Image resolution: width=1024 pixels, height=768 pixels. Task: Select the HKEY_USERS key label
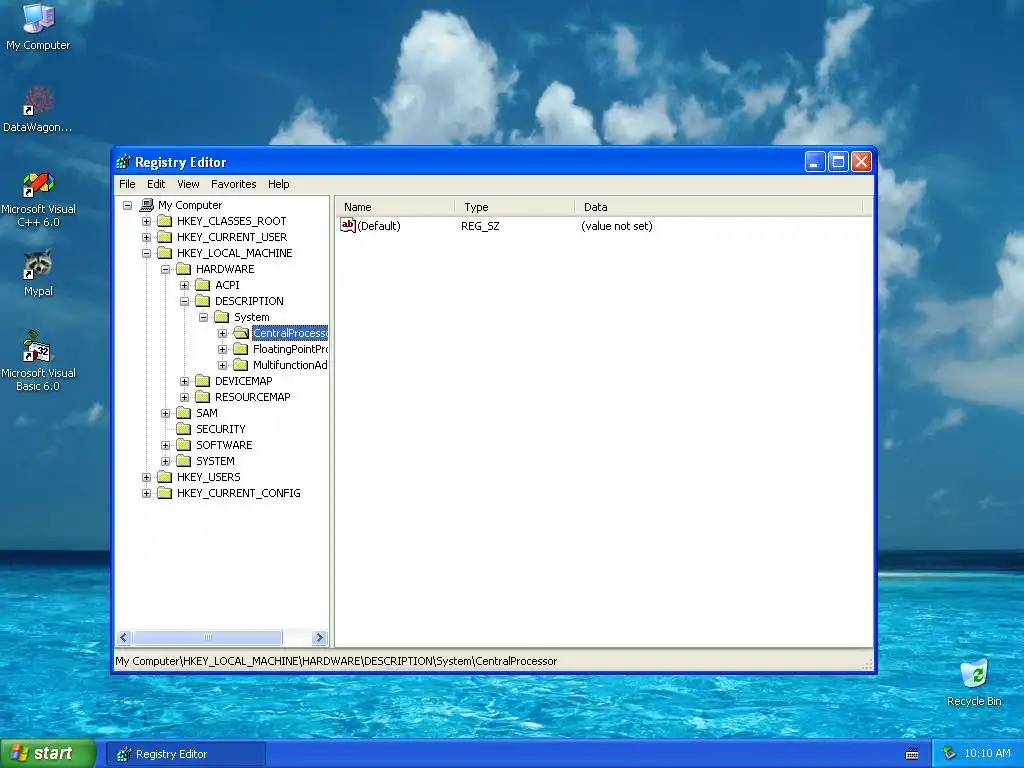(208, 477)
